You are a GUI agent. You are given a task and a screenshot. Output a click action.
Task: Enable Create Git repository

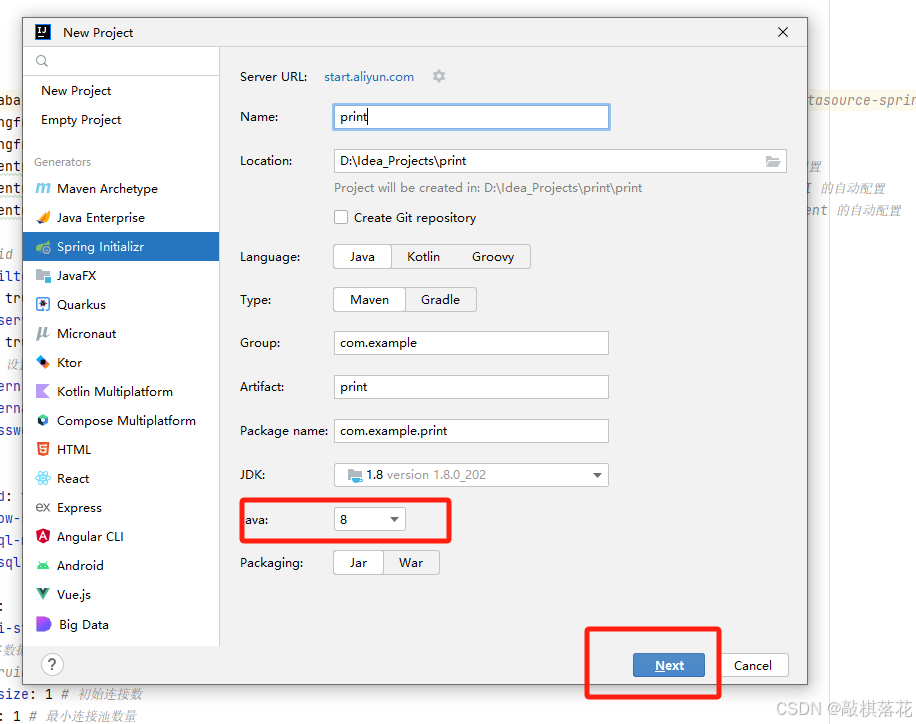click(340, 217)
